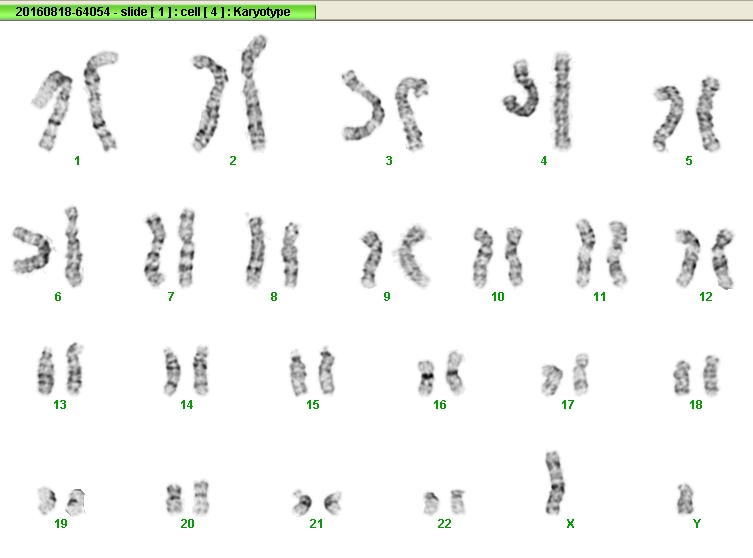Screen dimensions: 753x558
Task: Click the green label '16'
Action: (440, 405)
